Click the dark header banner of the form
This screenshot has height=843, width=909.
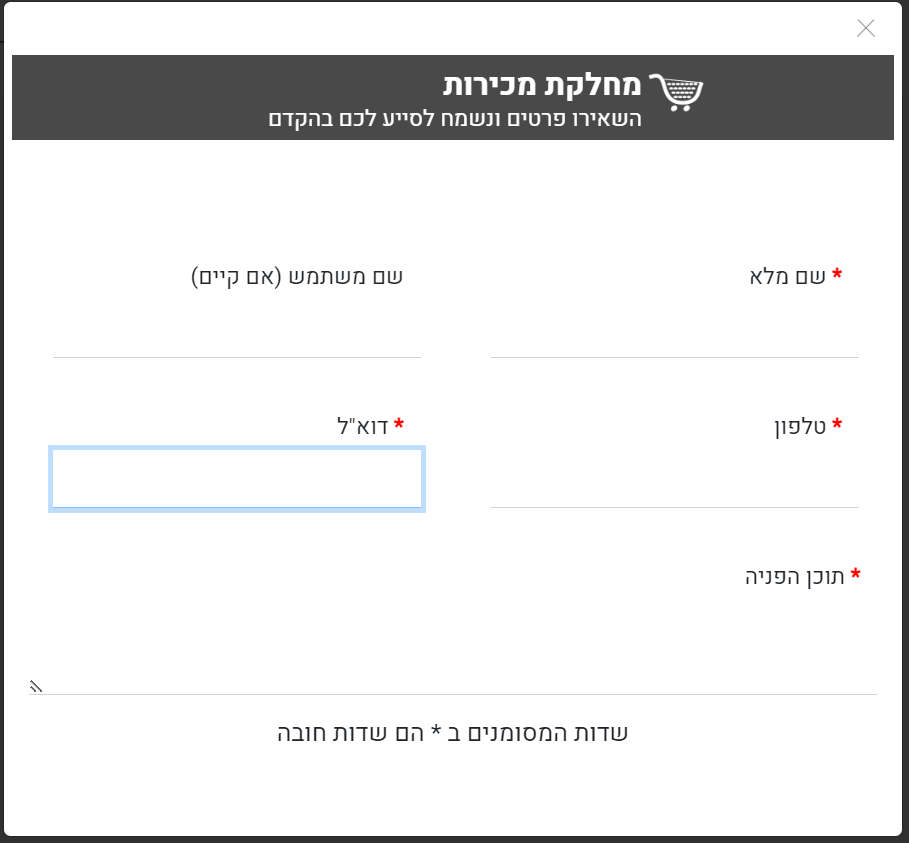[x=200, y=97]
